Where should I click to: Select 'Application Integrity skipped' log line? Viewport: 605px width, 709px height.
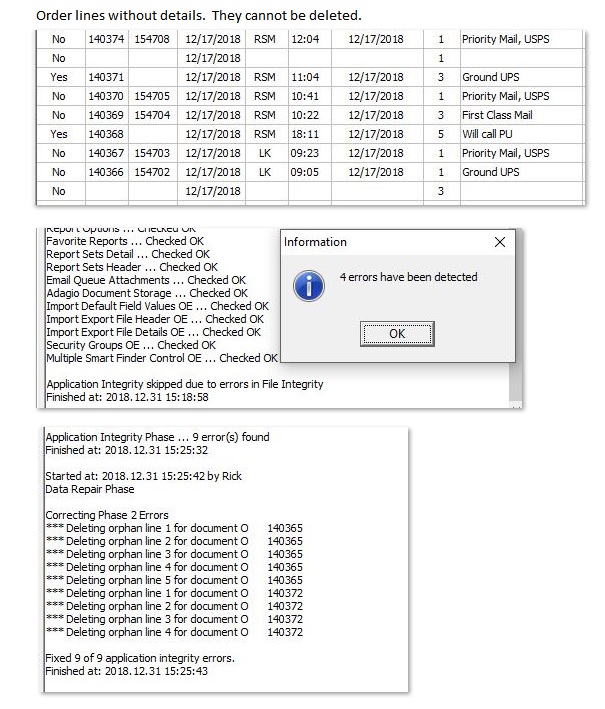click(185, 384)
